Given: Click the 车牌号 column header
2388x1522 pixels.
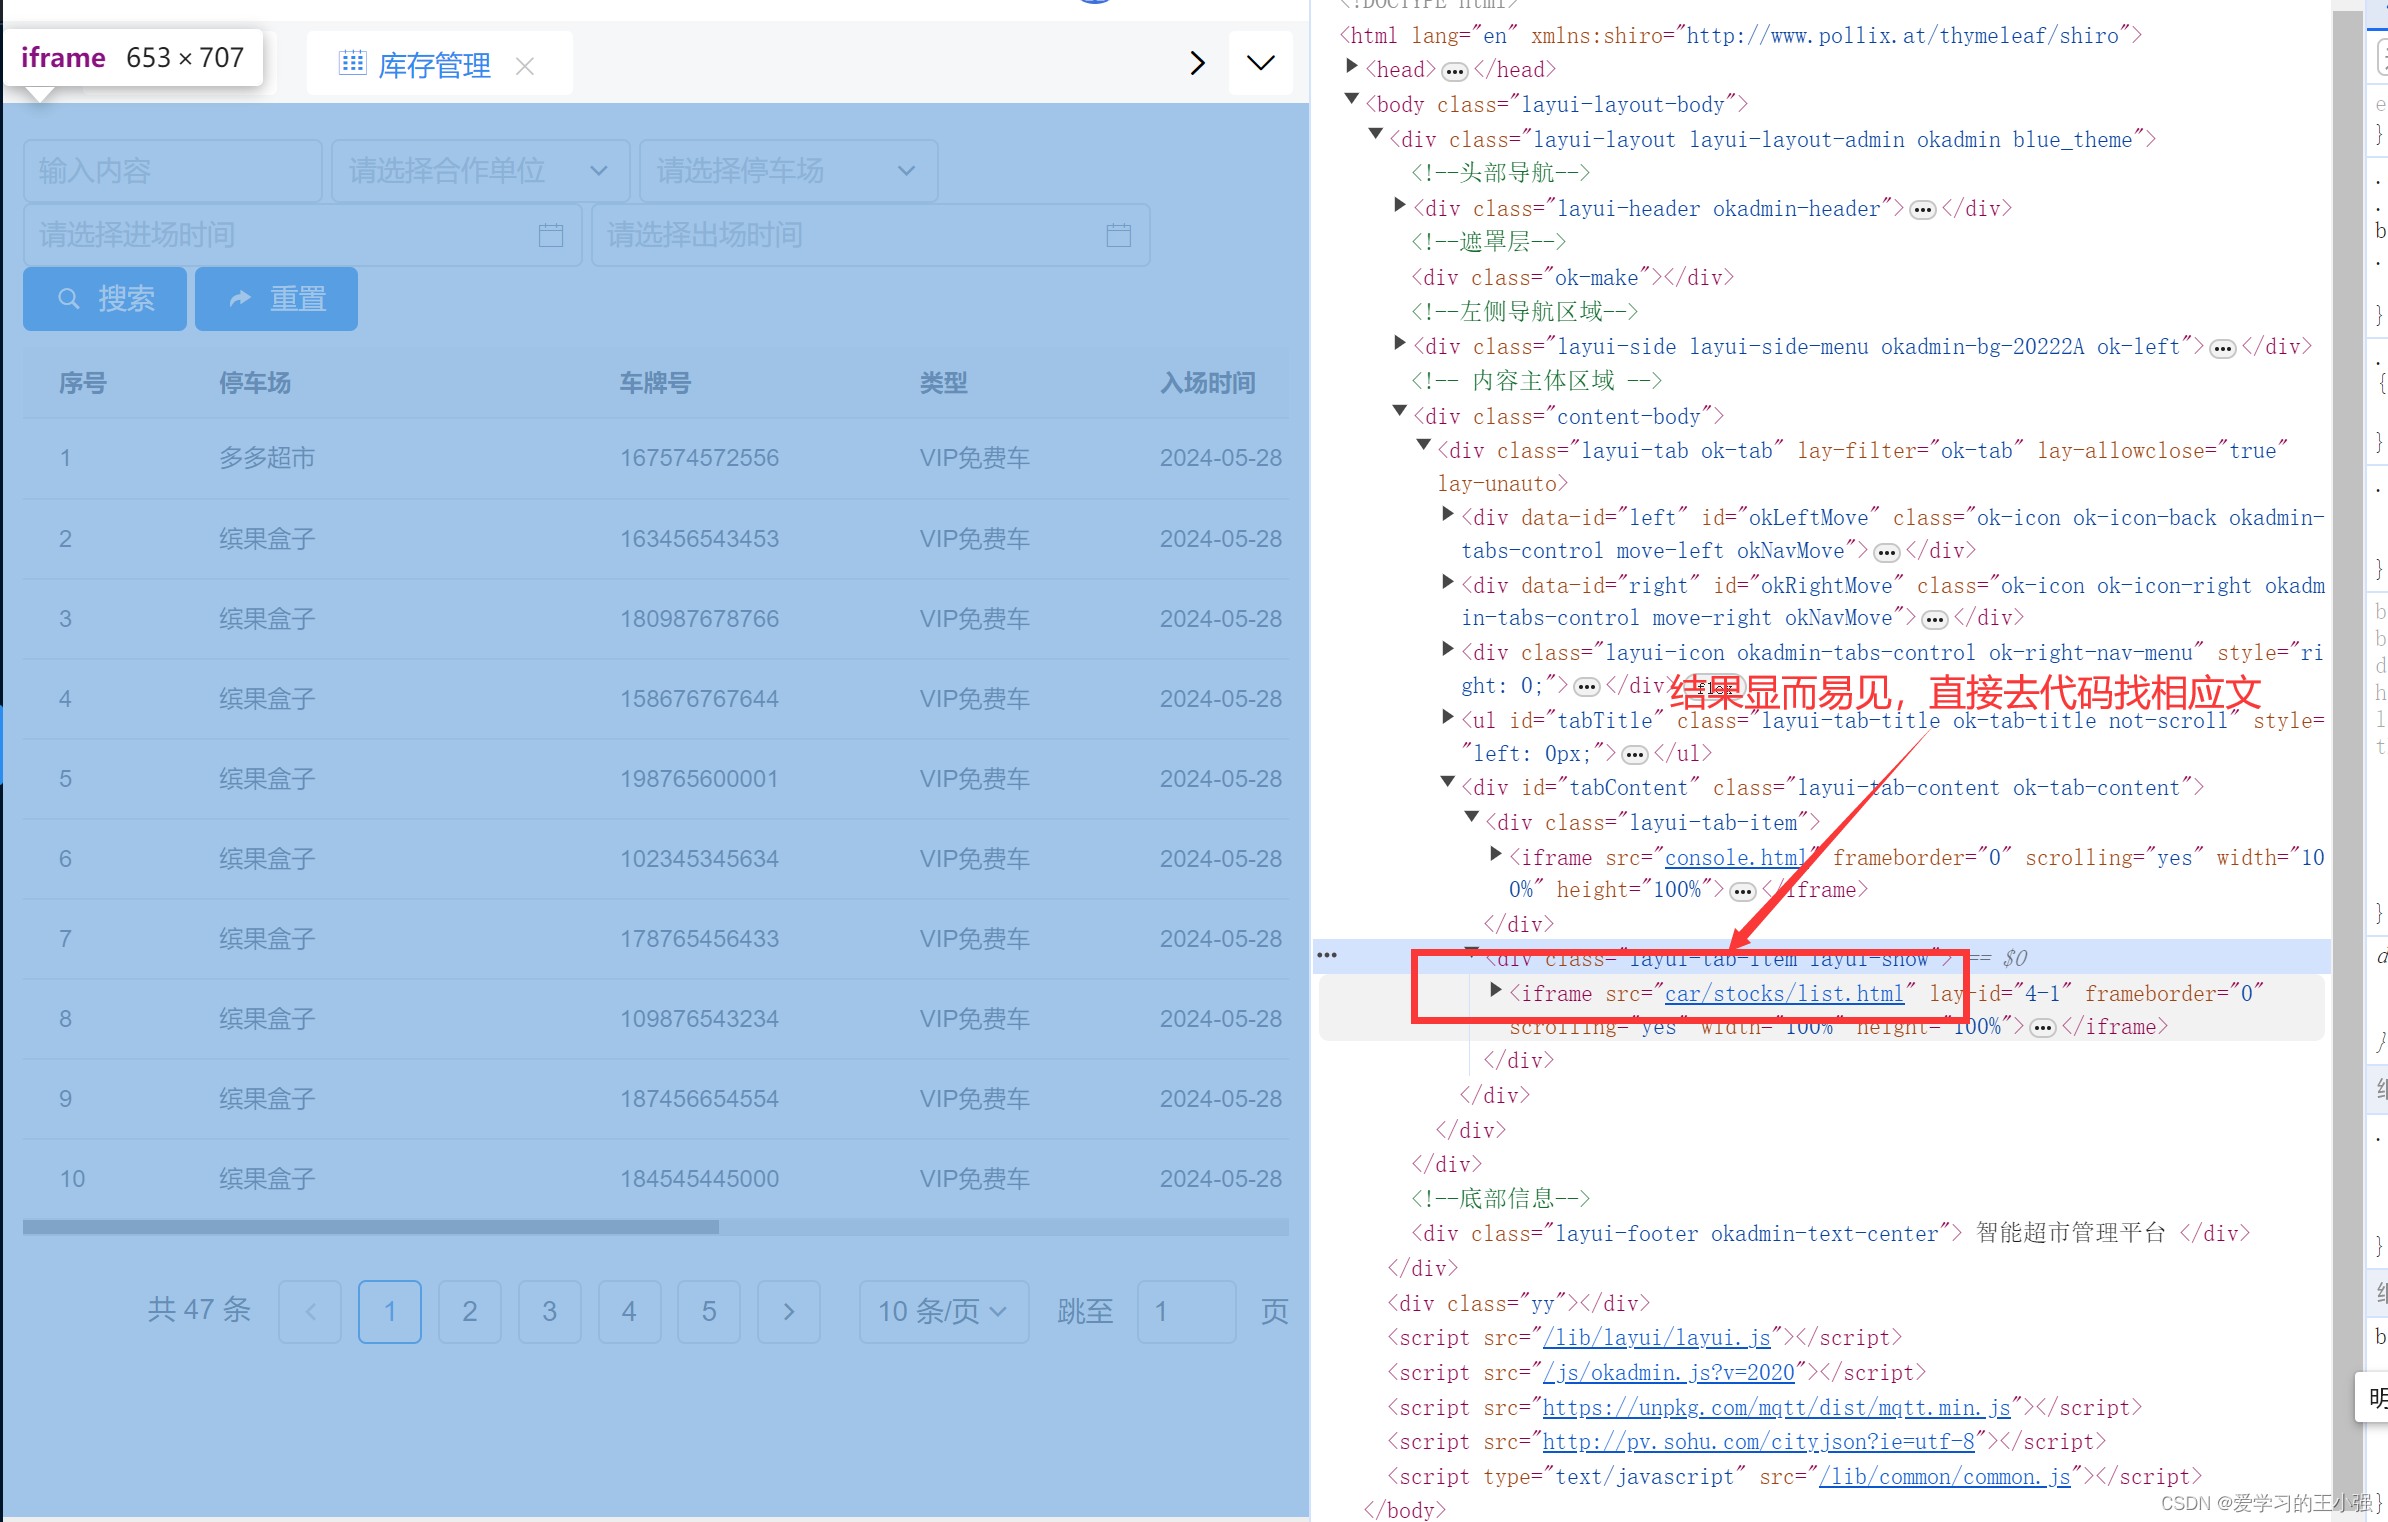Looking at the screenshot, I should tap(655, 383).
